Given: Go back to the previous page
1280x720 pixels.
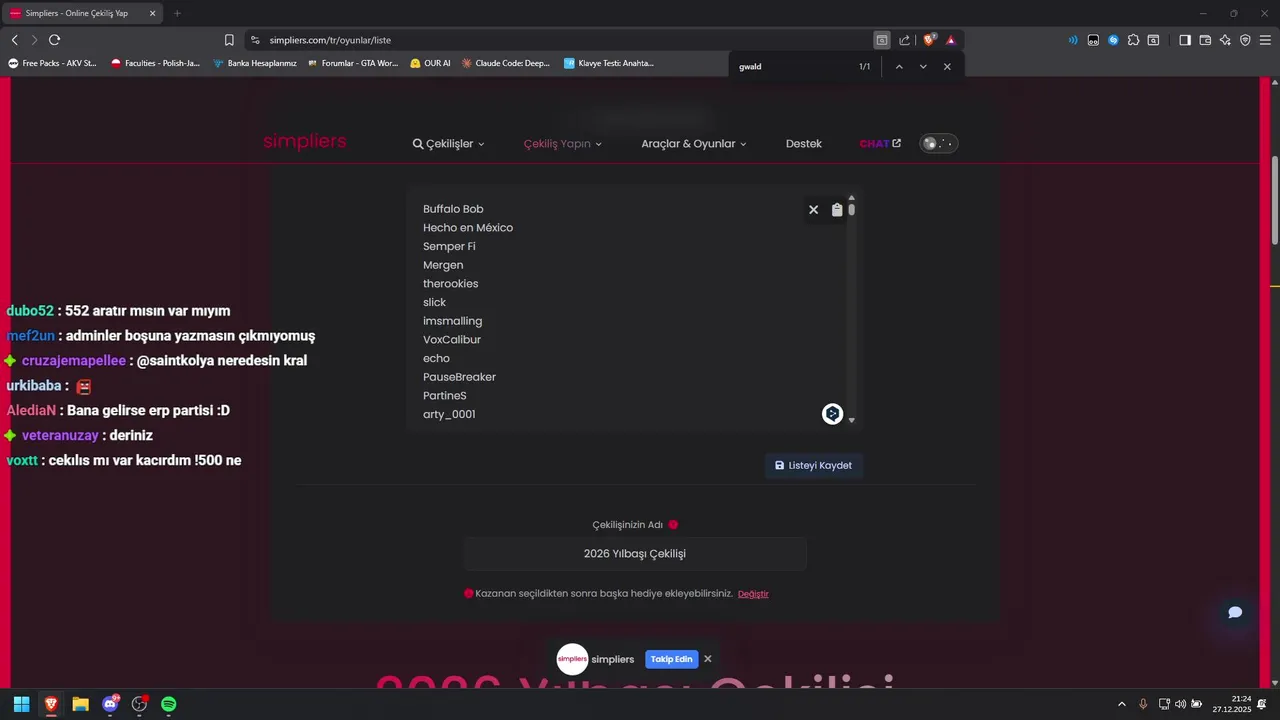Looking at the screenshot, I should 14,40.
